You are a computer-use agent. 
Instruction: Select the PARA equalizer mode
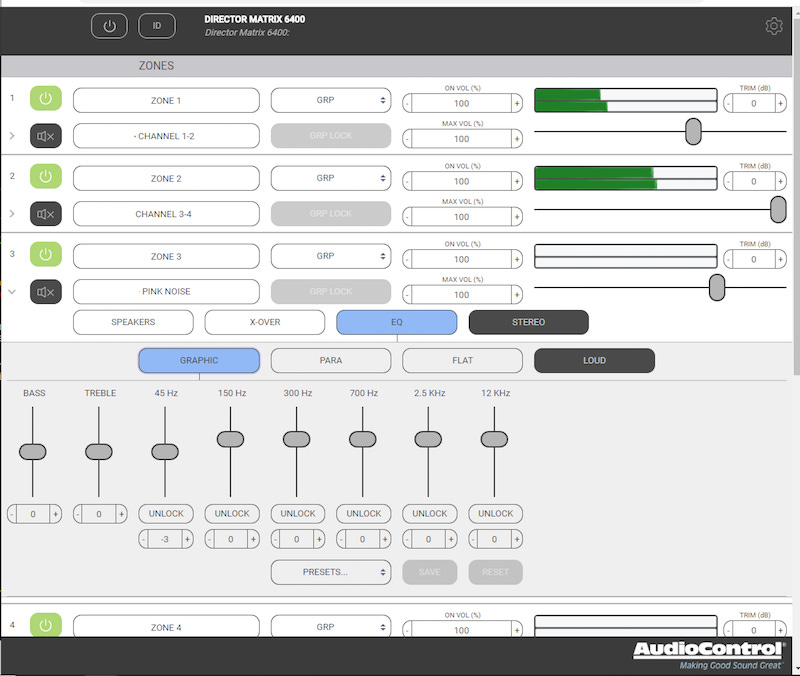(330, 360)
